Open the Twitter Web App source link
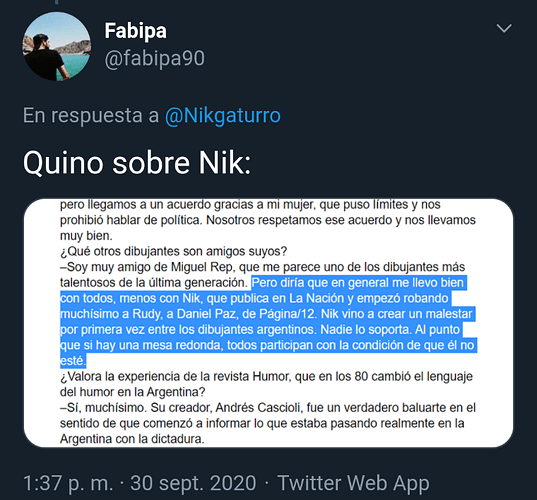This screenshot has width=537, height=500. tap(353, 483)
